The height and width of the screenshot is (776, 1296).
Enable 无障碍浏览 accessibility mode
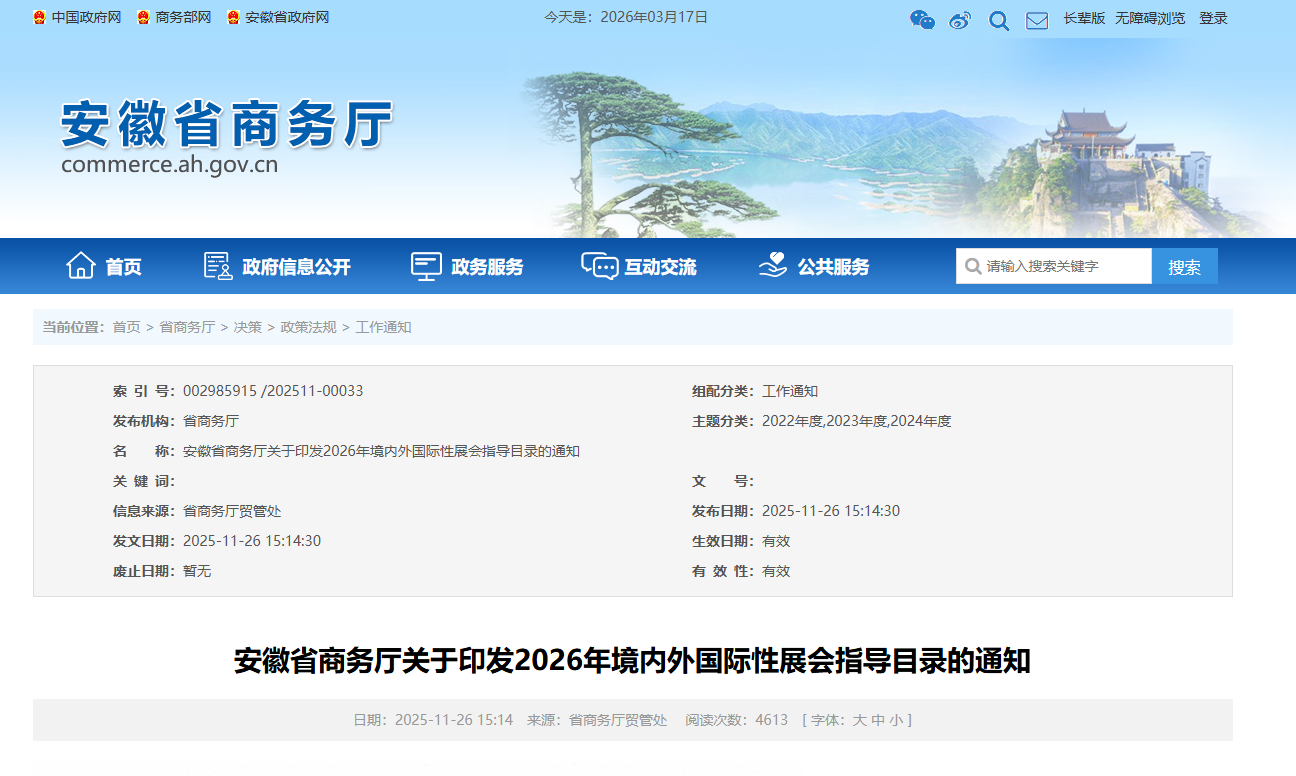(x=1150, y=18)
